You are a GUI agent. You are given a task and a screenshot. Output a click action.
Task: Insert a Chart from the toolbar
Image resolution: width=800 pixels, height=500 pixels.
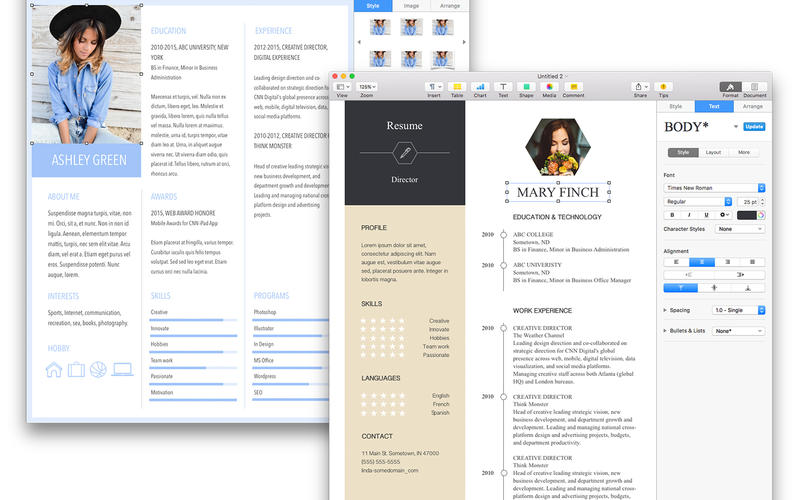point(480,87)
